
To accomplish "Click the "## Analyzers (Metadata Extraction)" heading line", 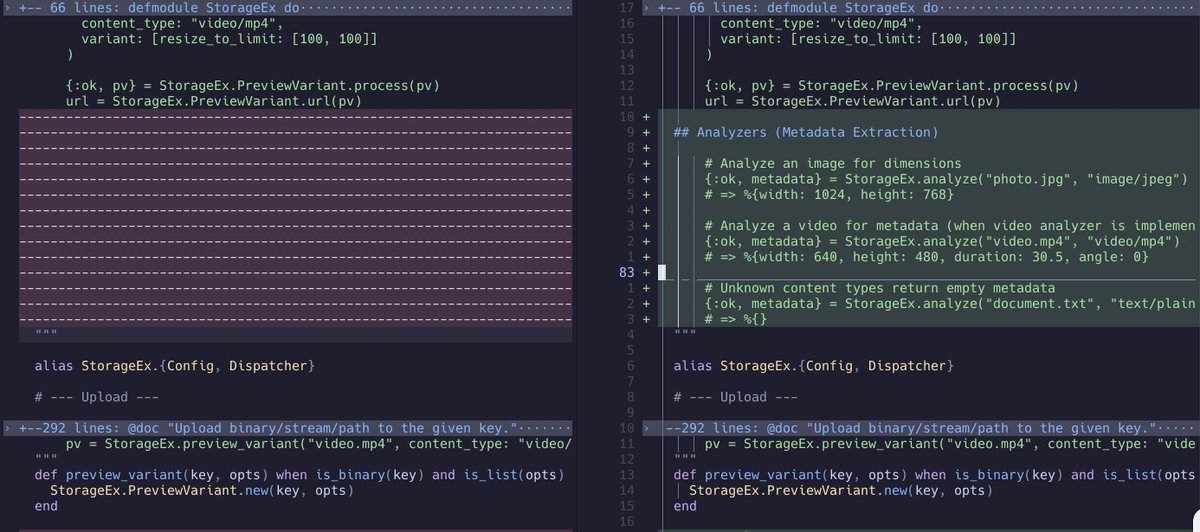I will coord(806,132).
